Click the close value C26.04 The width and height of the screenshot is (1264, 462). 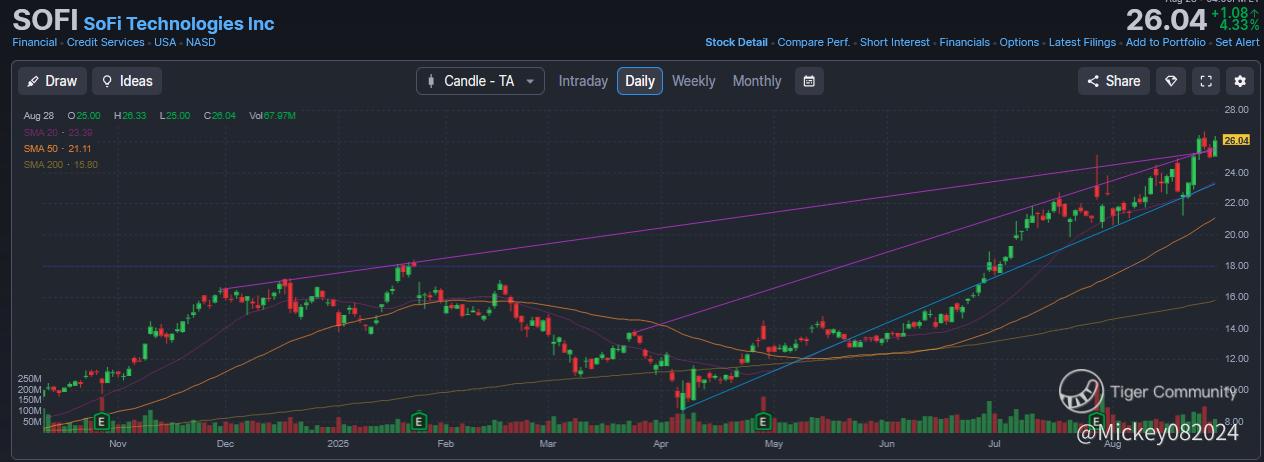coord(221,116)
